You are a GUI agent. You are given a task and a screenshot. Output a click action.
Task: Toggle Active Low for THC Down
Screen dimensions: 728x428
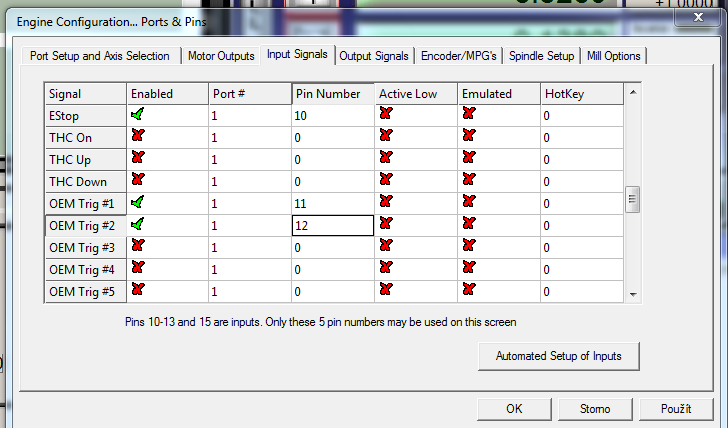point(386,179)
